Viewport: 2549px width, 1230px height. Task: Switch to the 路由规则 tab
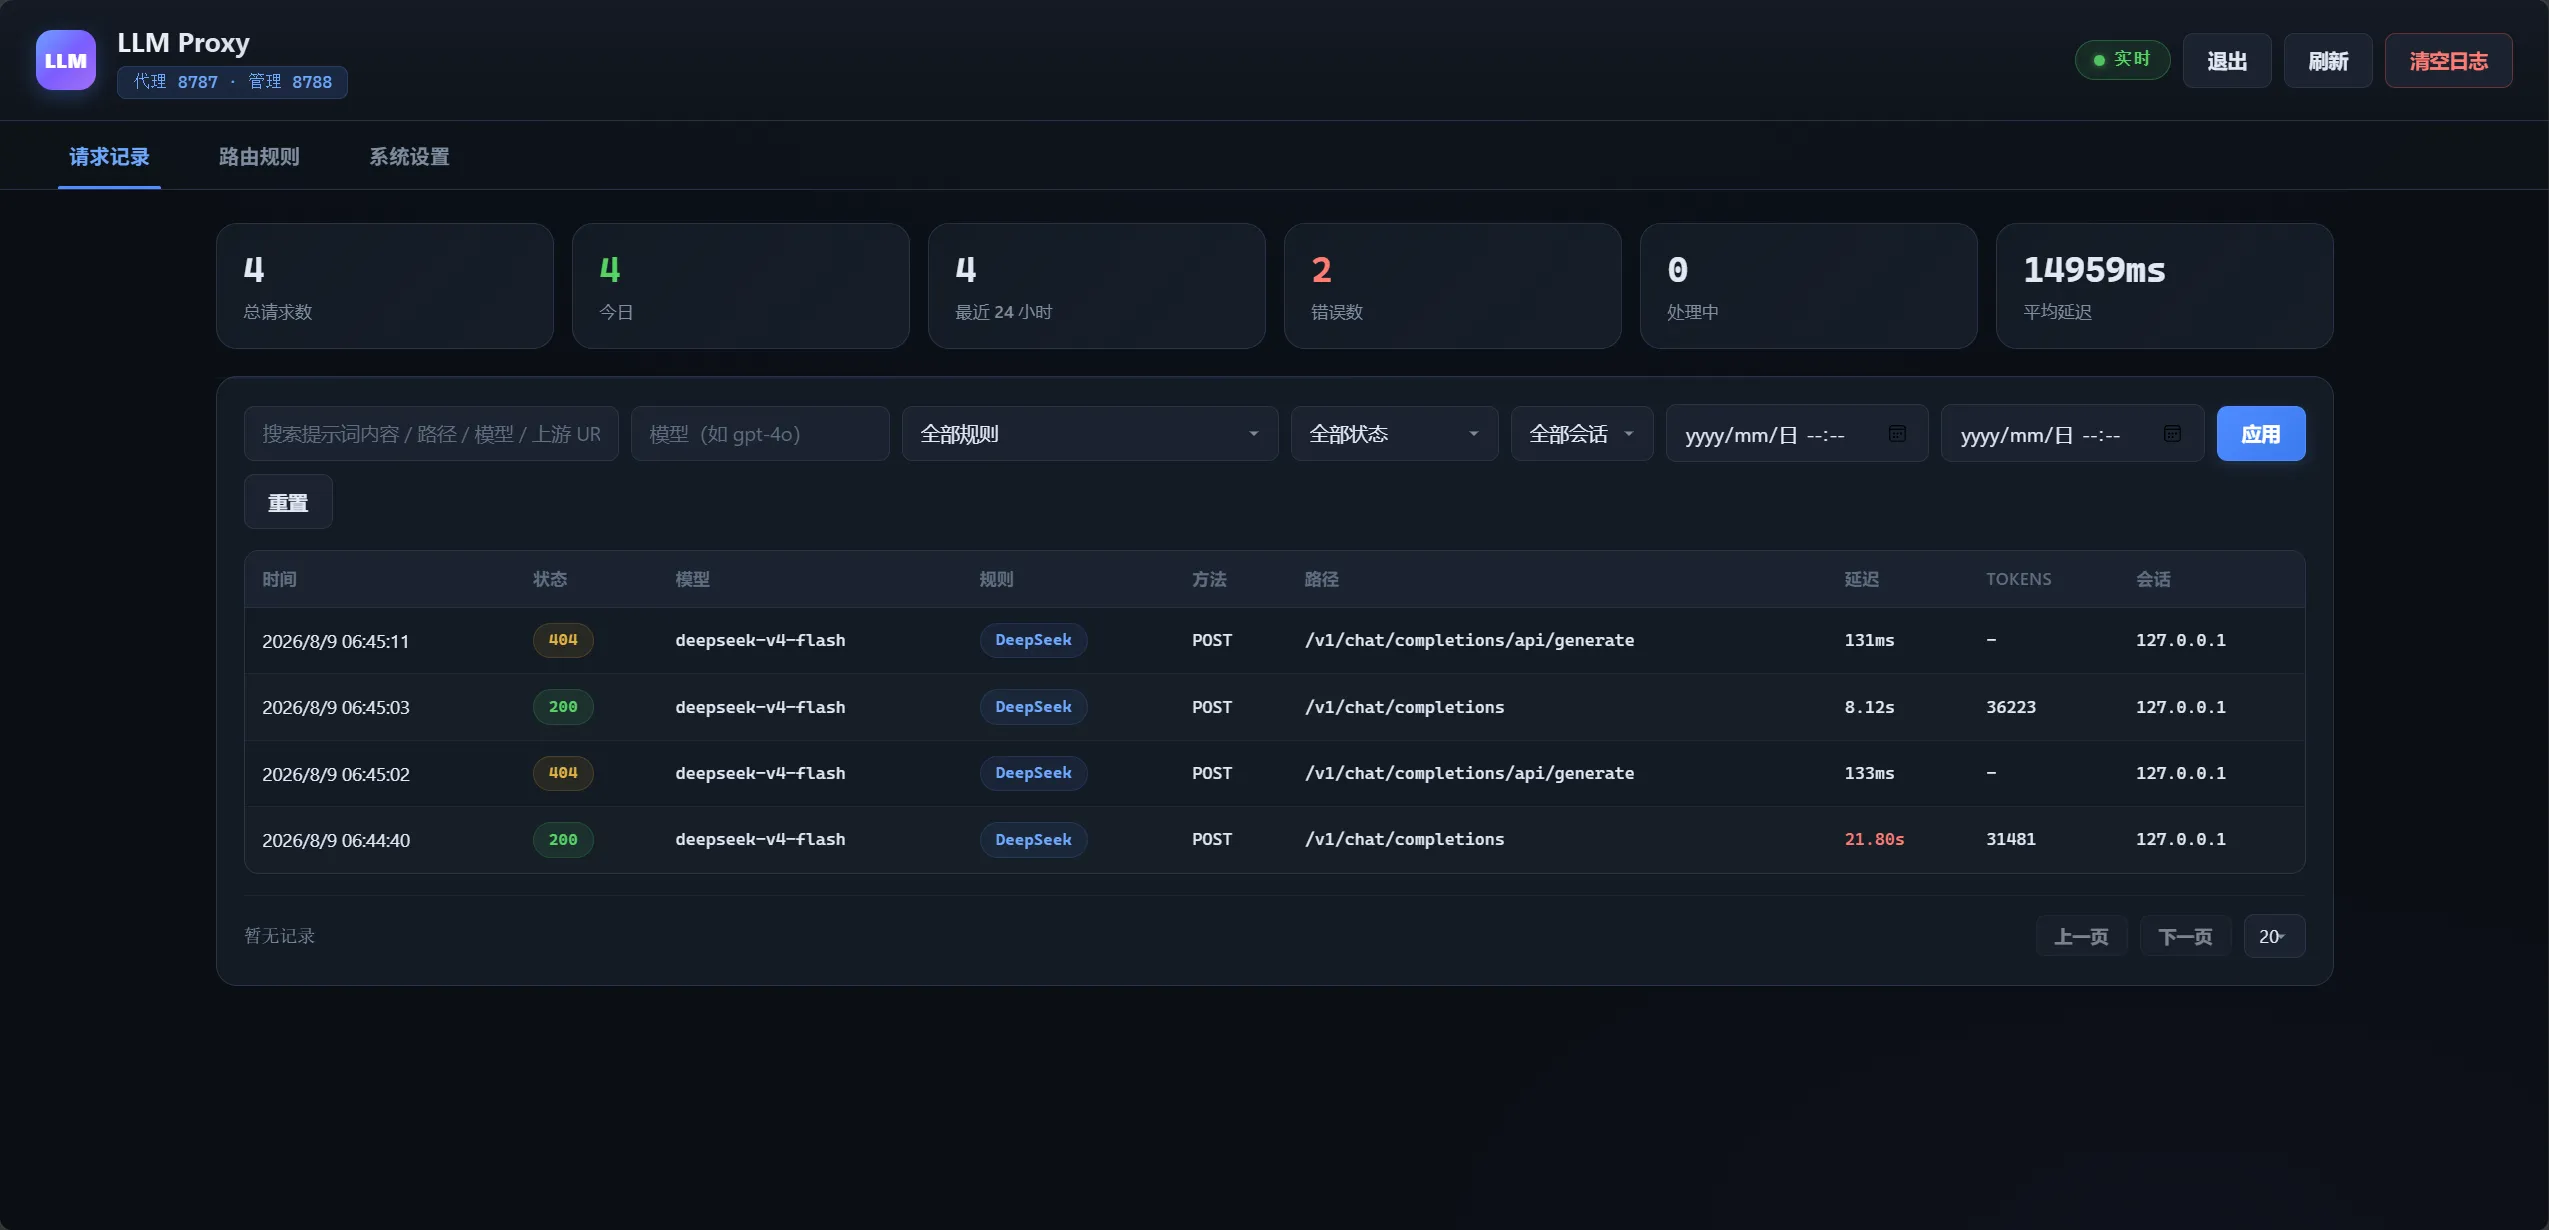(259, 157)
